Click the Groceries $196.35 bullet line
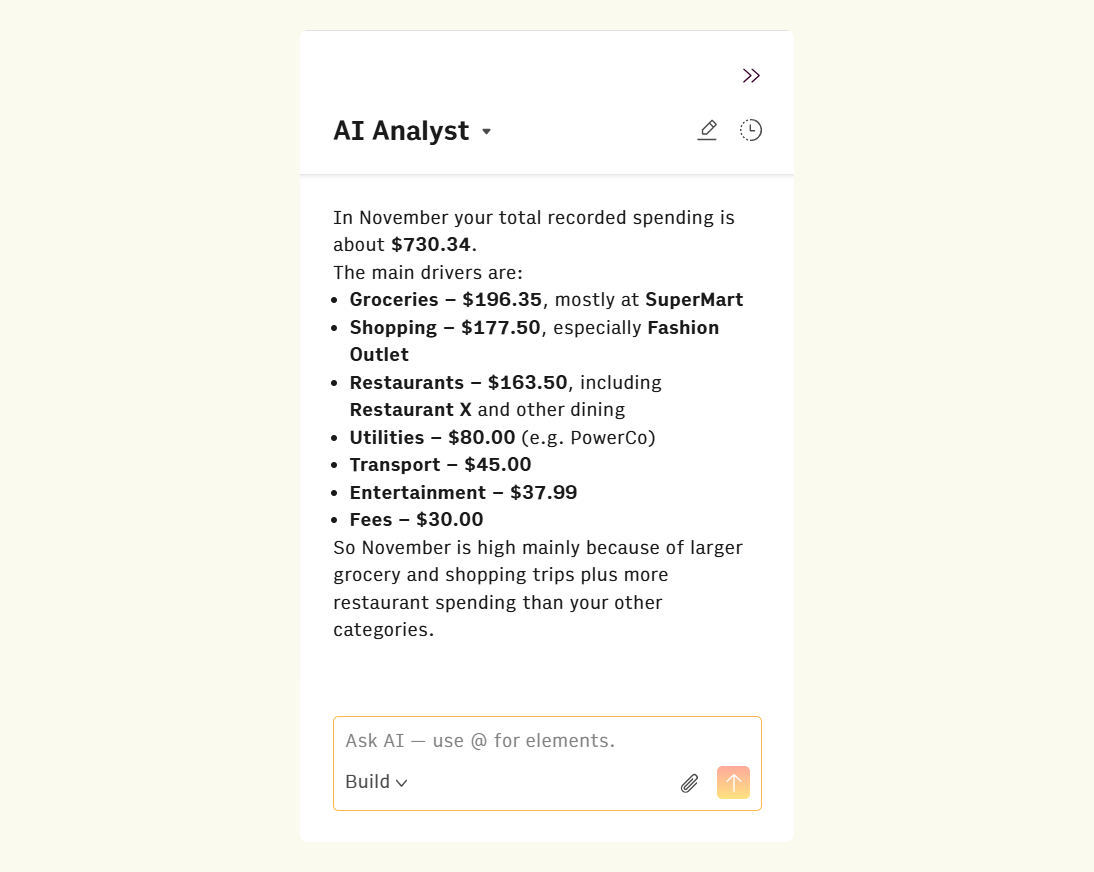 445,299
